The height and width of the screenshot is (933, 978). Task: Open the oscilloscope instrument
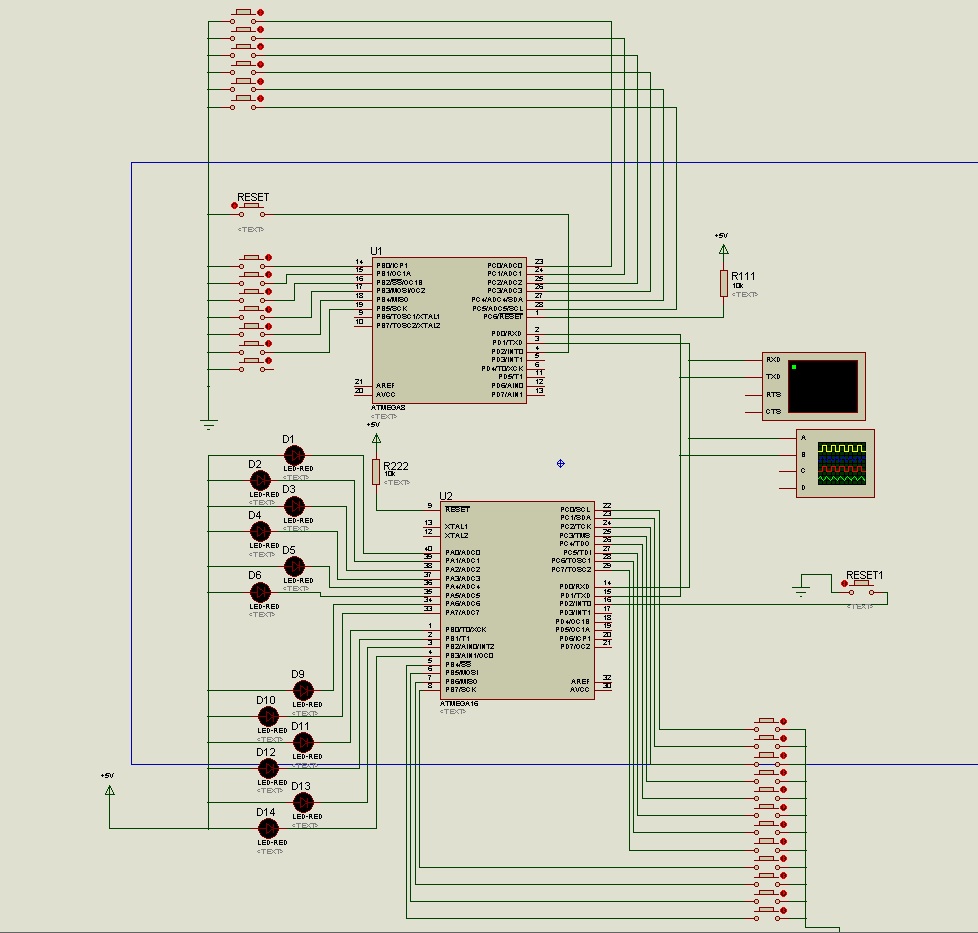844,463
